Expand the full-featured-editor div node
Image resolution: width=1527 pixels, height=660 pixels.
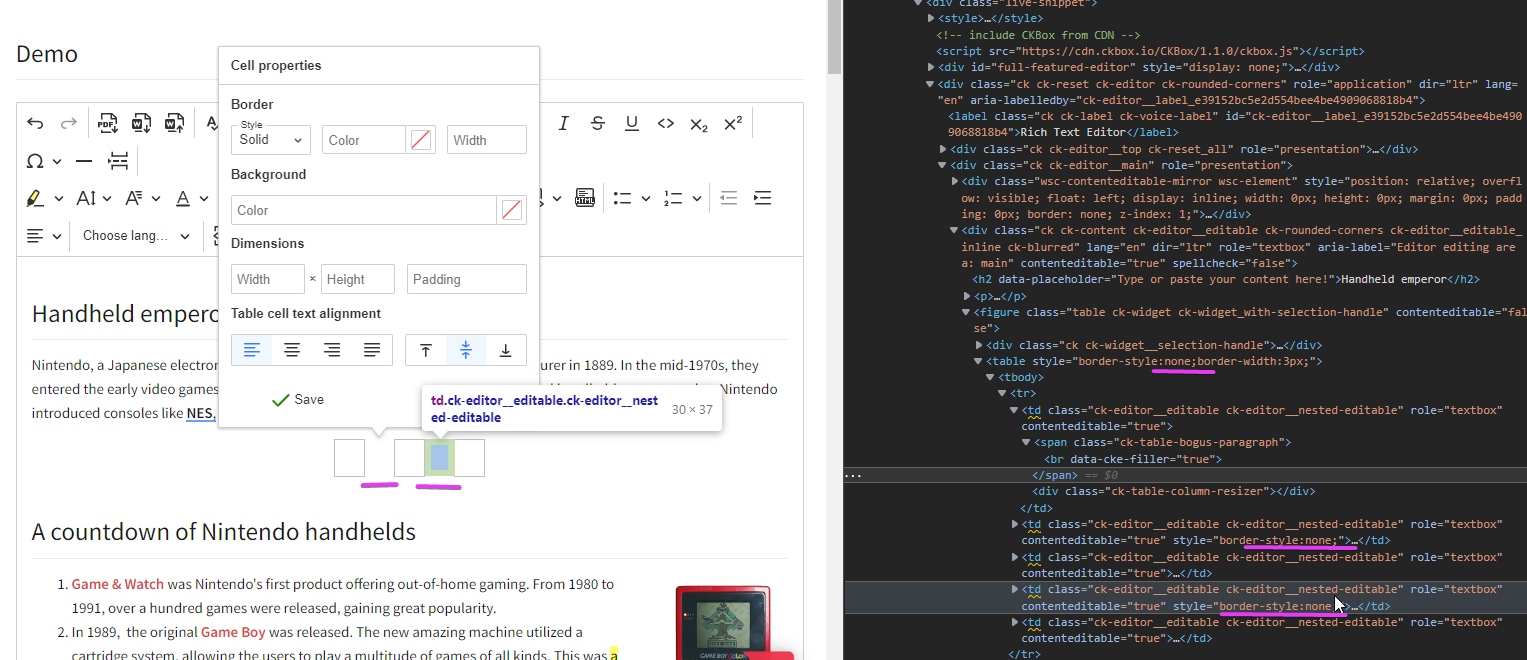tap(931, 67)
